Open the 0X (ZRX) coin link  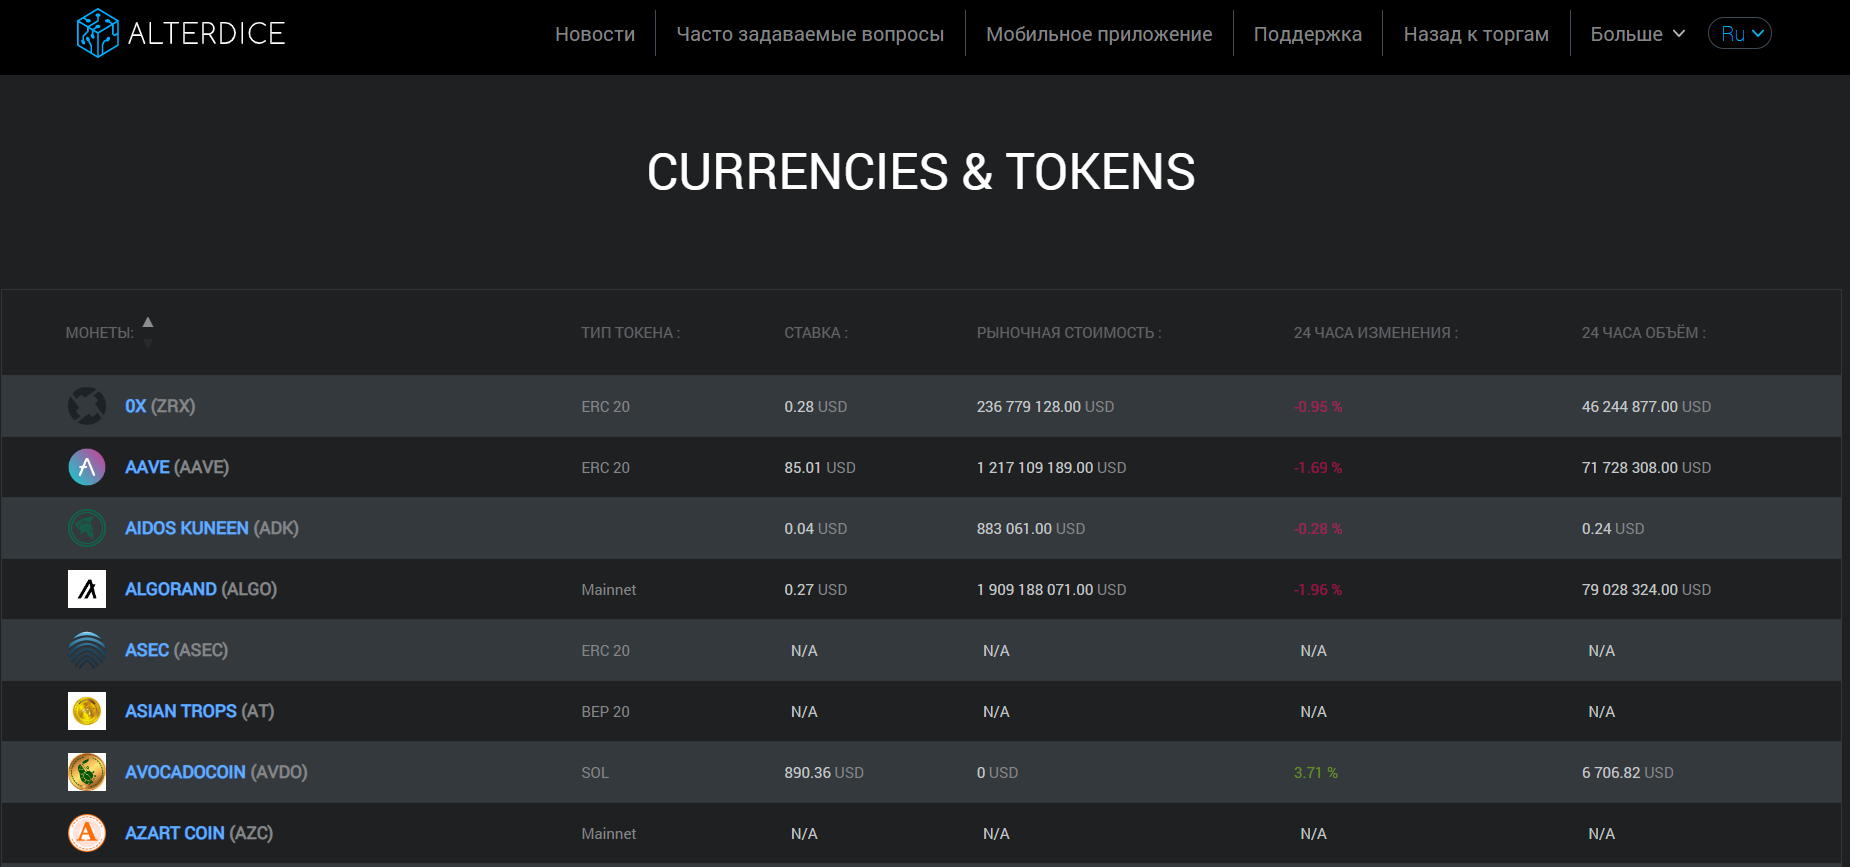click(x=160, y=406)
